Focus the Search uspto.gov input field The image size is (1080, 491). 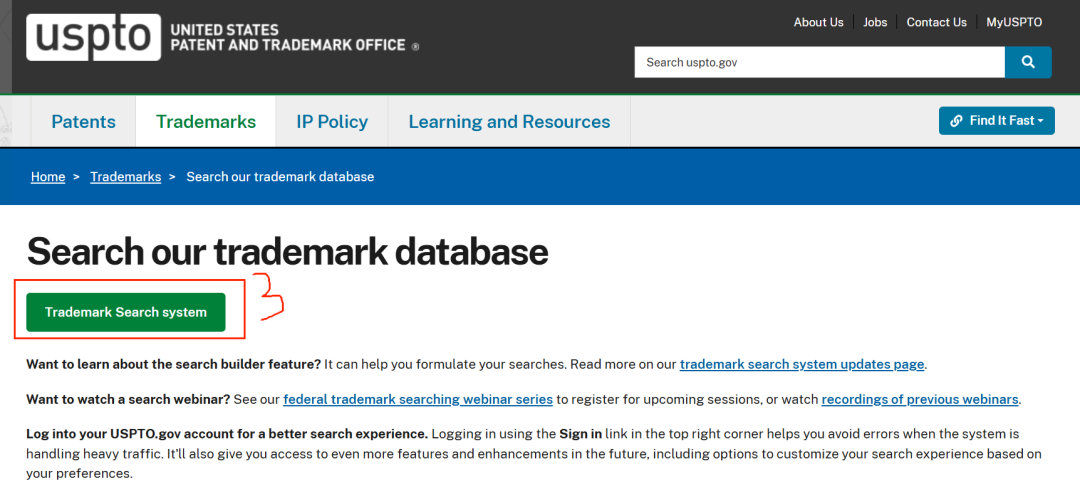click(x=820, y=62)
